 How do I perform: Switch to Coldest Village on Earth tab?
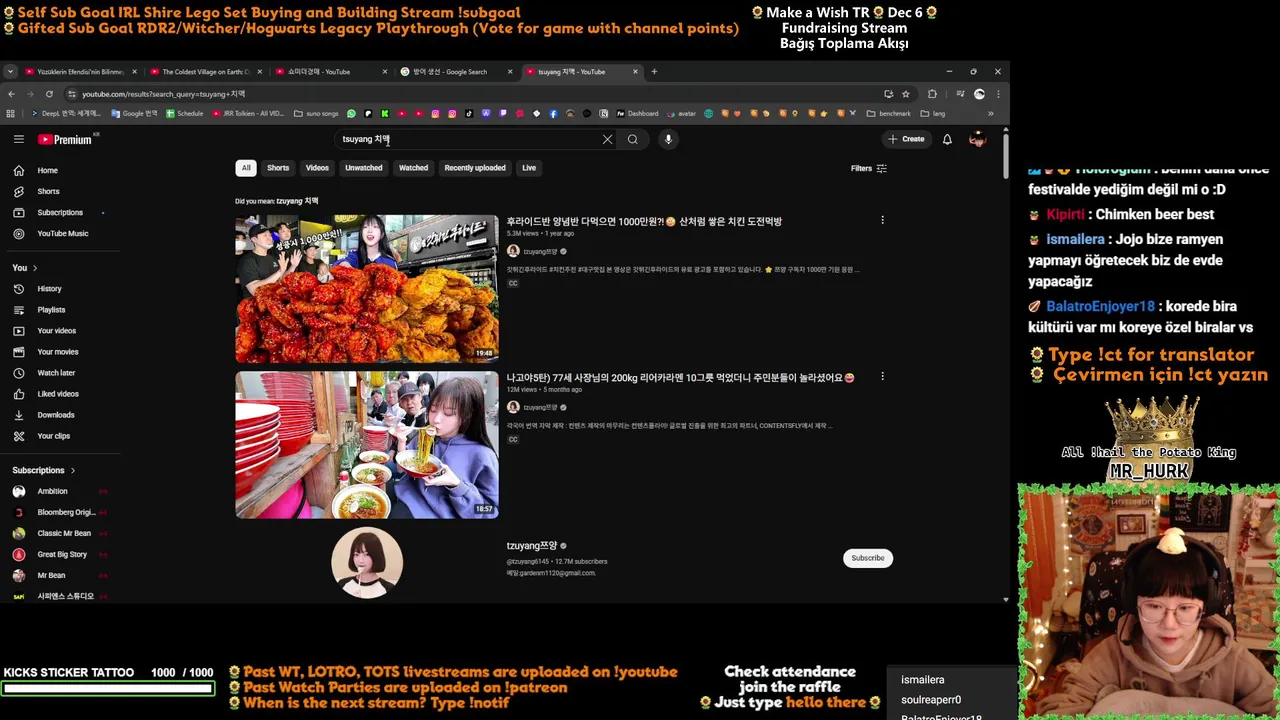coord(205,72)
